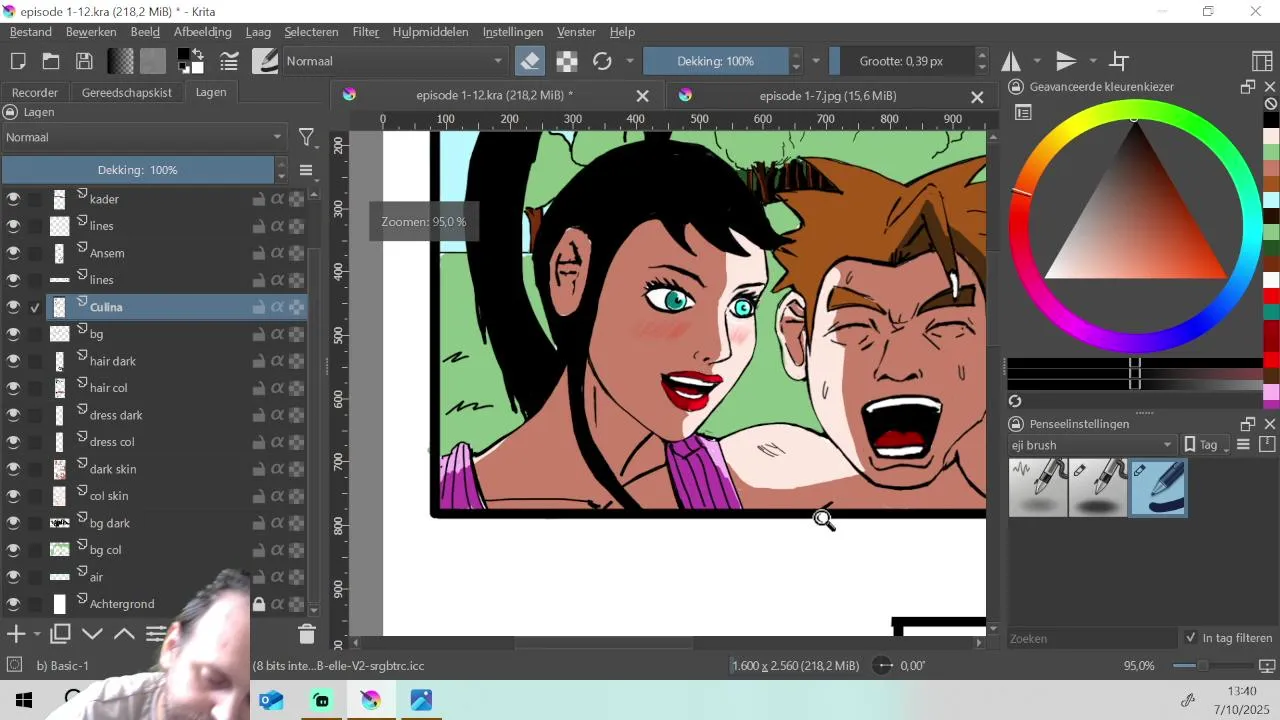Duplicate the selected layer
Image resolution: width=1280 pixels, height=720 pixels.
[x=60, y=634]
